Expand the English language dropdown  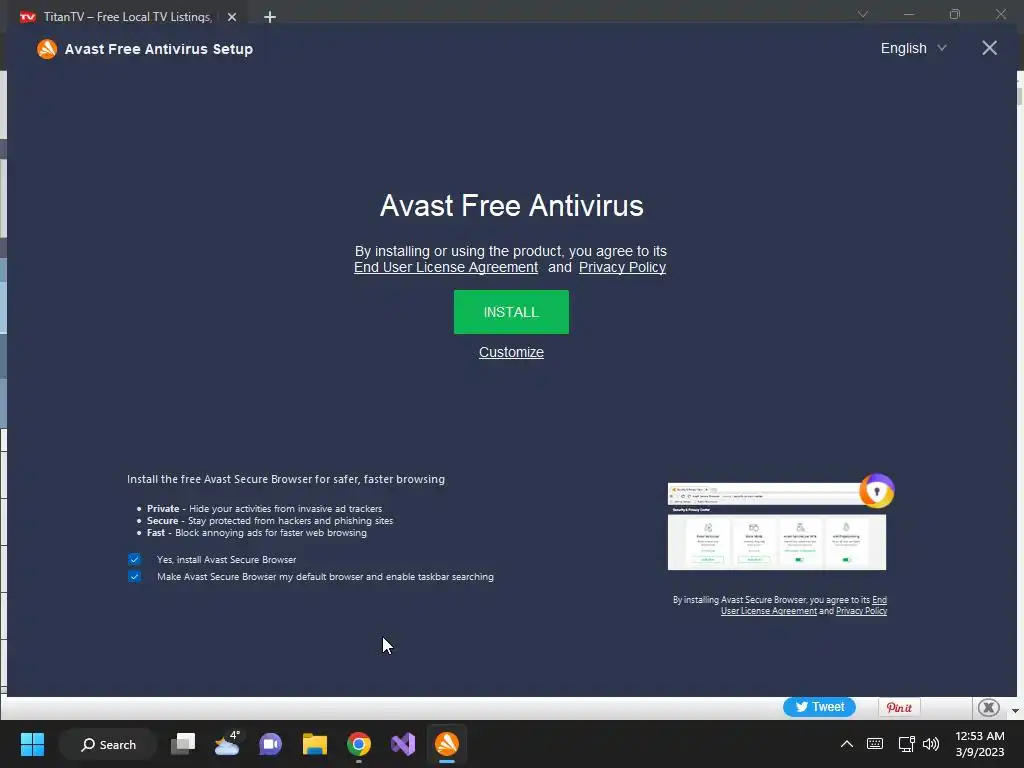[x=913, y=48]
